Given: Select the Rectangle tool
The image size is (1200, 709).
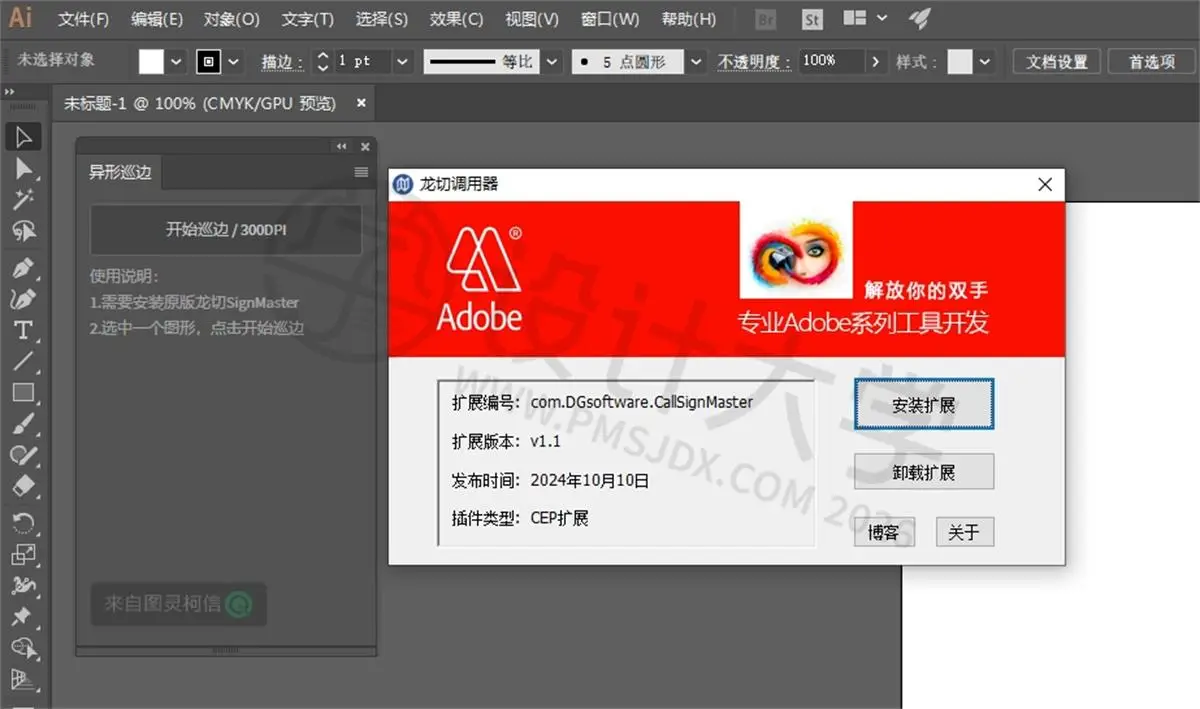Looking at the screenshot, I should 23,393.
